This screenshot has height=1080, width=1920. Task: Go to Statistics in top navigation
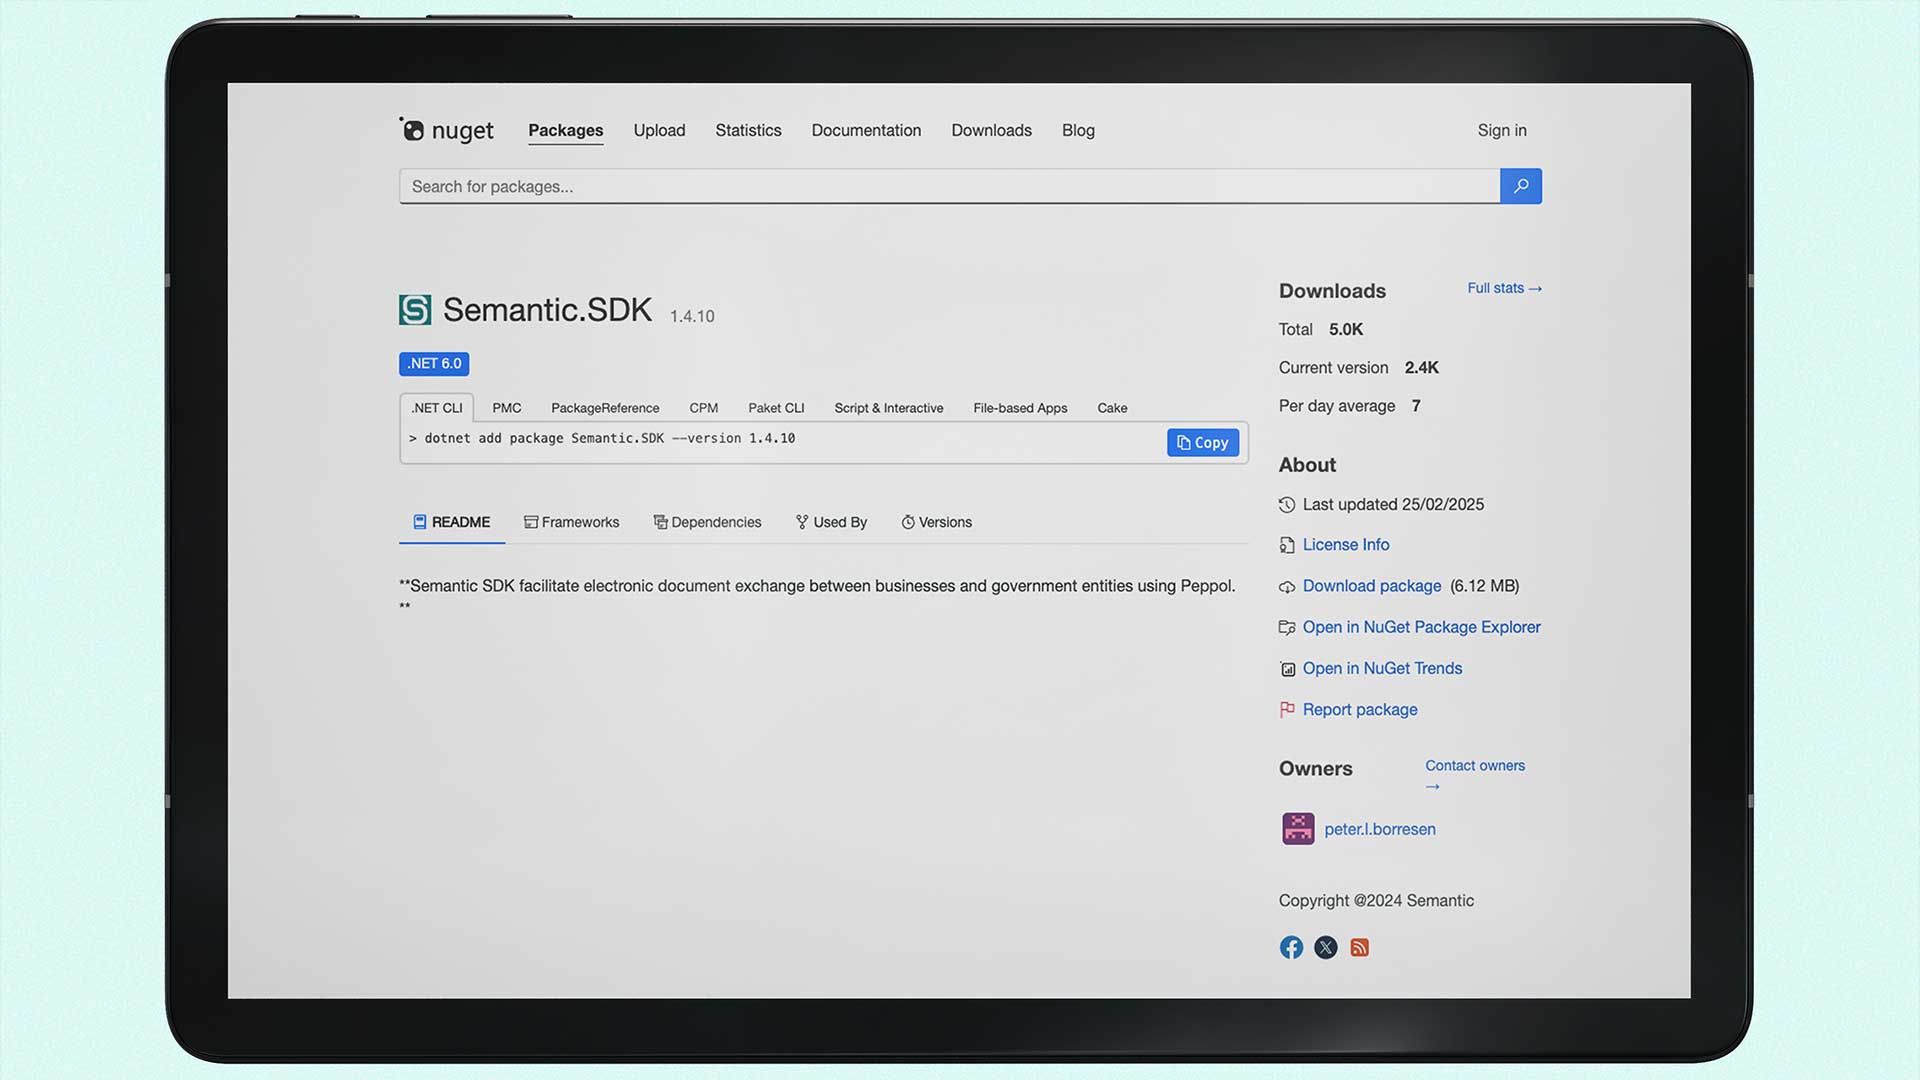pos(748,130)
